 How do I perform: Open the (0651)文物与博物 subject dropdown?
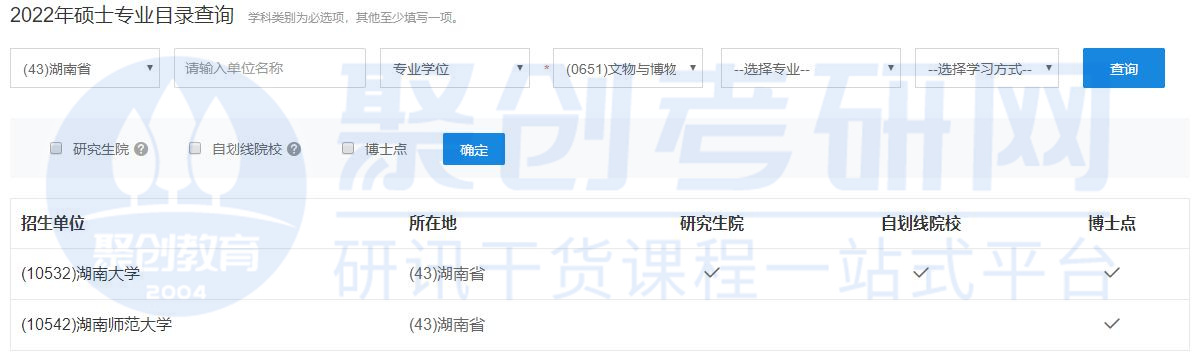tap(628, 68)
